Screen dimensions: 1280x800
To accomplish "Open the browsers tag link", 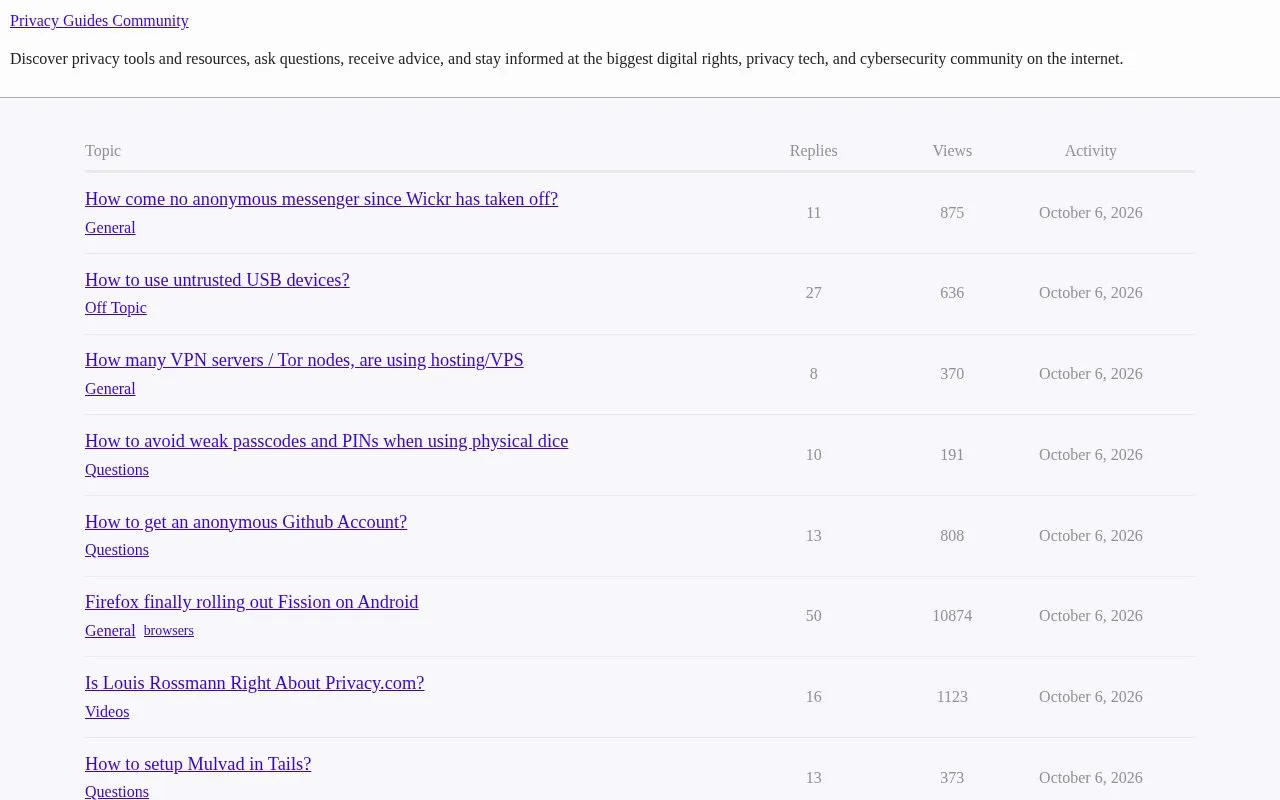I will (x=169, y=631).
